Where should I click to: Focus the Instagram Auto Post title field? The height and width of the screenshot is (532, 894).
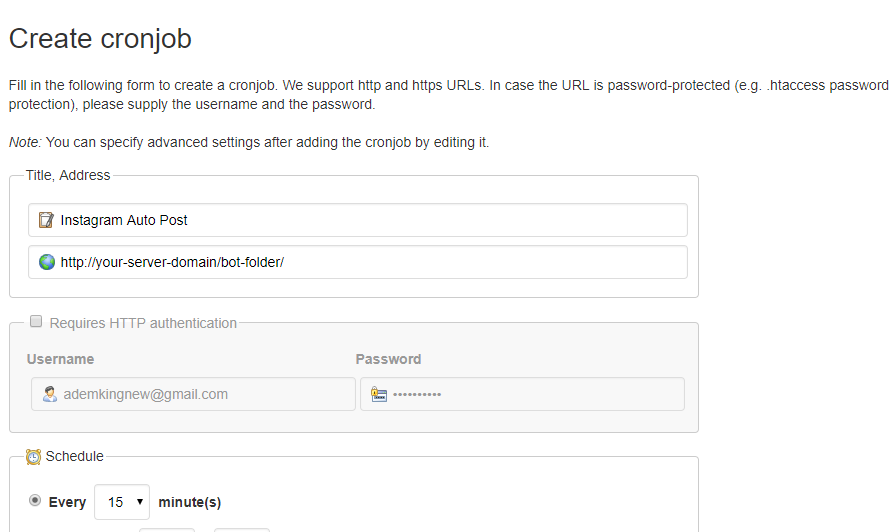point(370,220)
